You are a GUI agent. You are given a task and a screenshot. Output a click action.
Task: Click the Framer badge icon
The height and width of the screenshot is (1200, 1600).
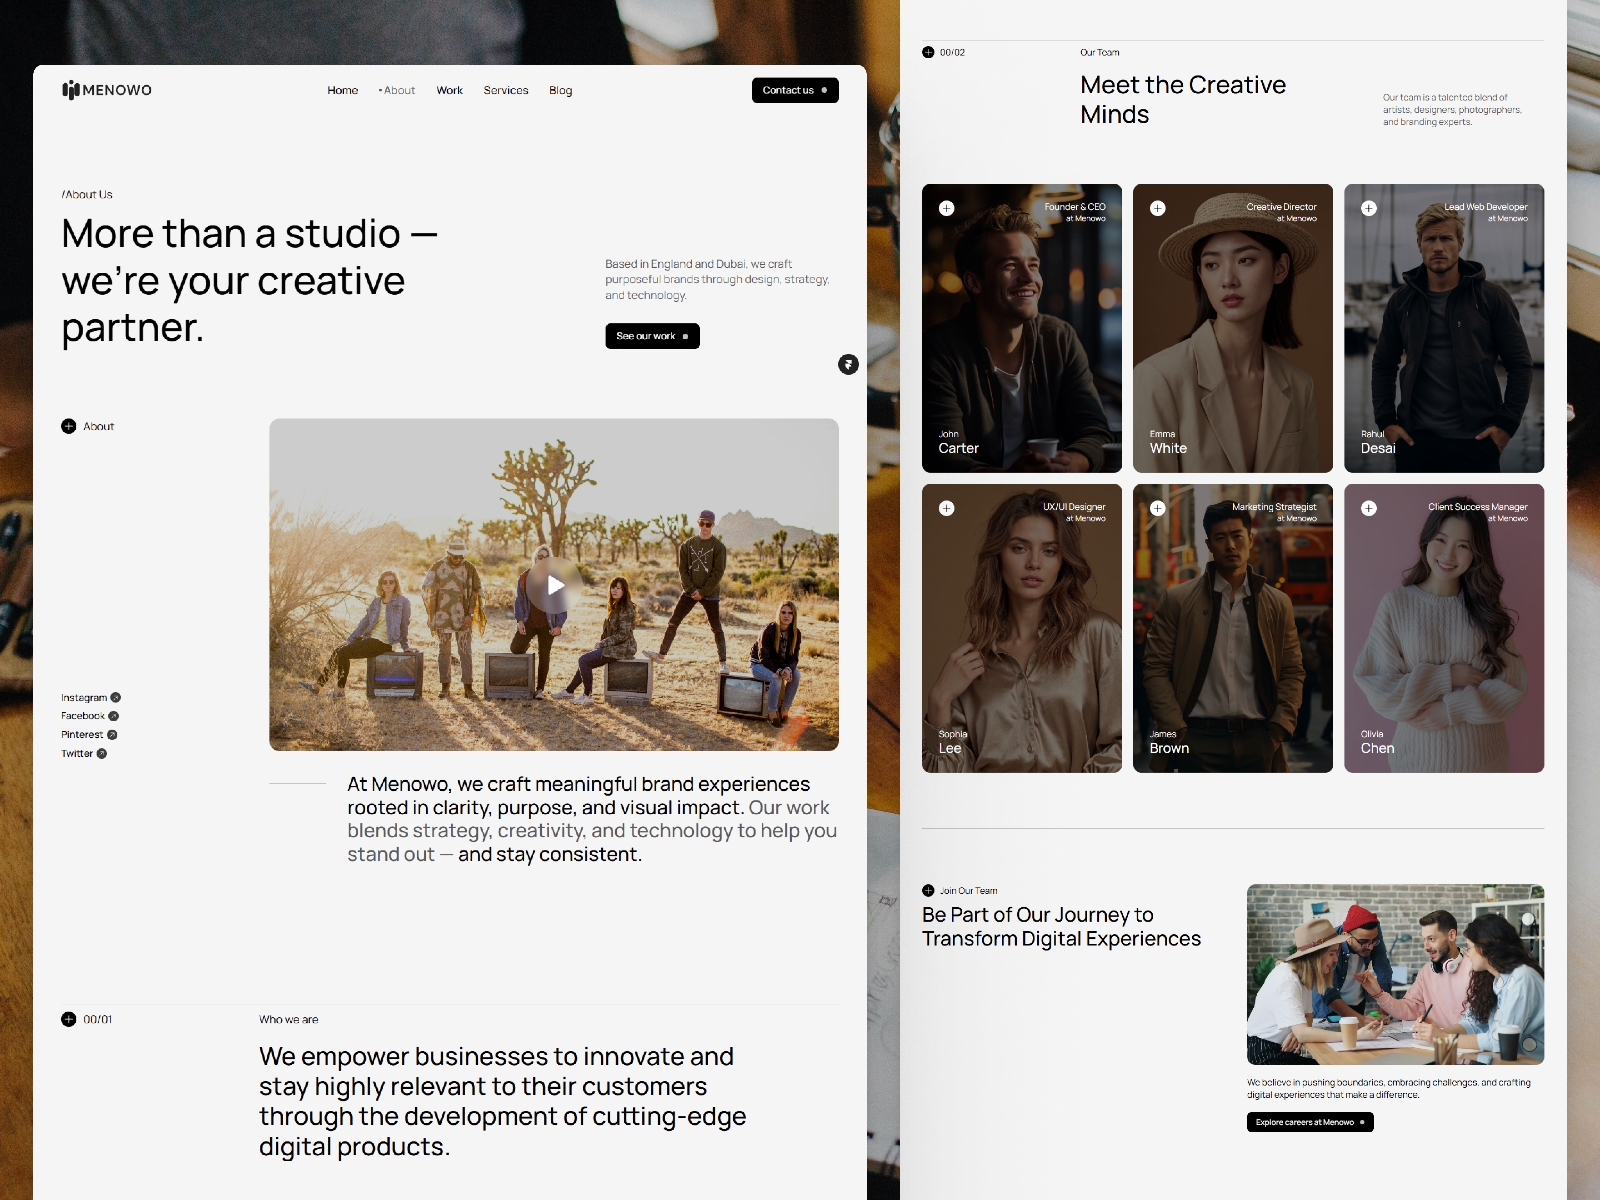(x=849, y=365)
